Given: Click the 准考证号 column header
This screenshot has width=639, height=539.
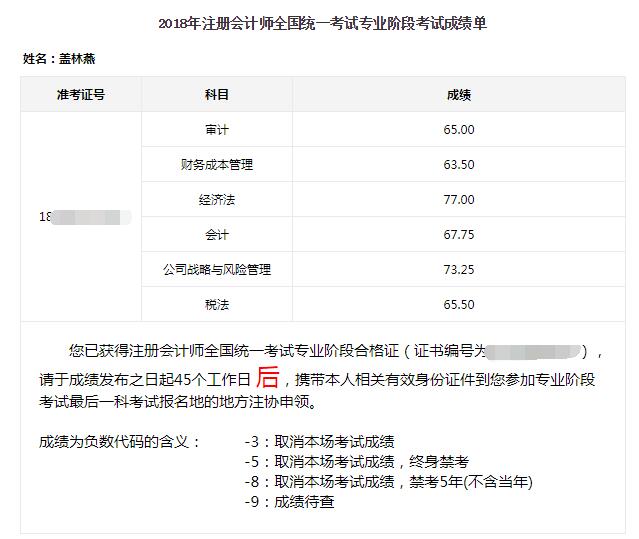Looking at the screenshot, I should coord(81,95).
